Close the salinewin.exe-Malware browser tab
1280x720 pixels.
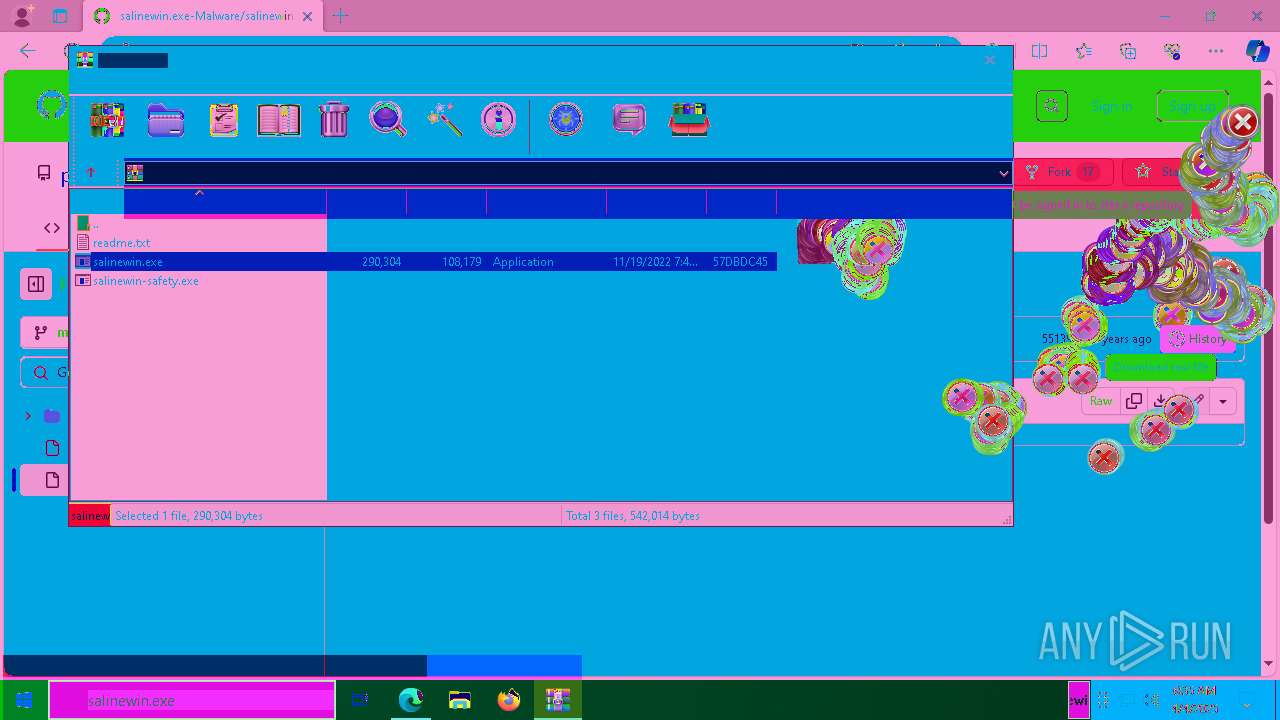coord(307,16)
